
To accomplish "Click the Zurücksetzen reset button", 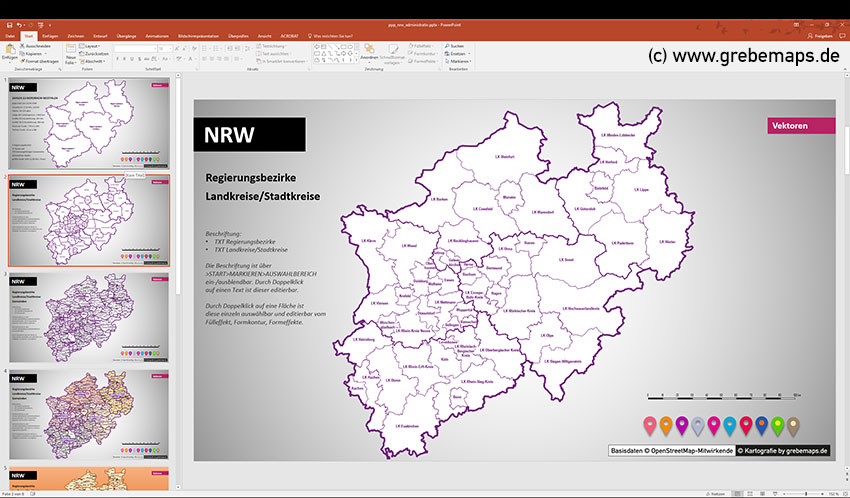I will coord(96,53).
